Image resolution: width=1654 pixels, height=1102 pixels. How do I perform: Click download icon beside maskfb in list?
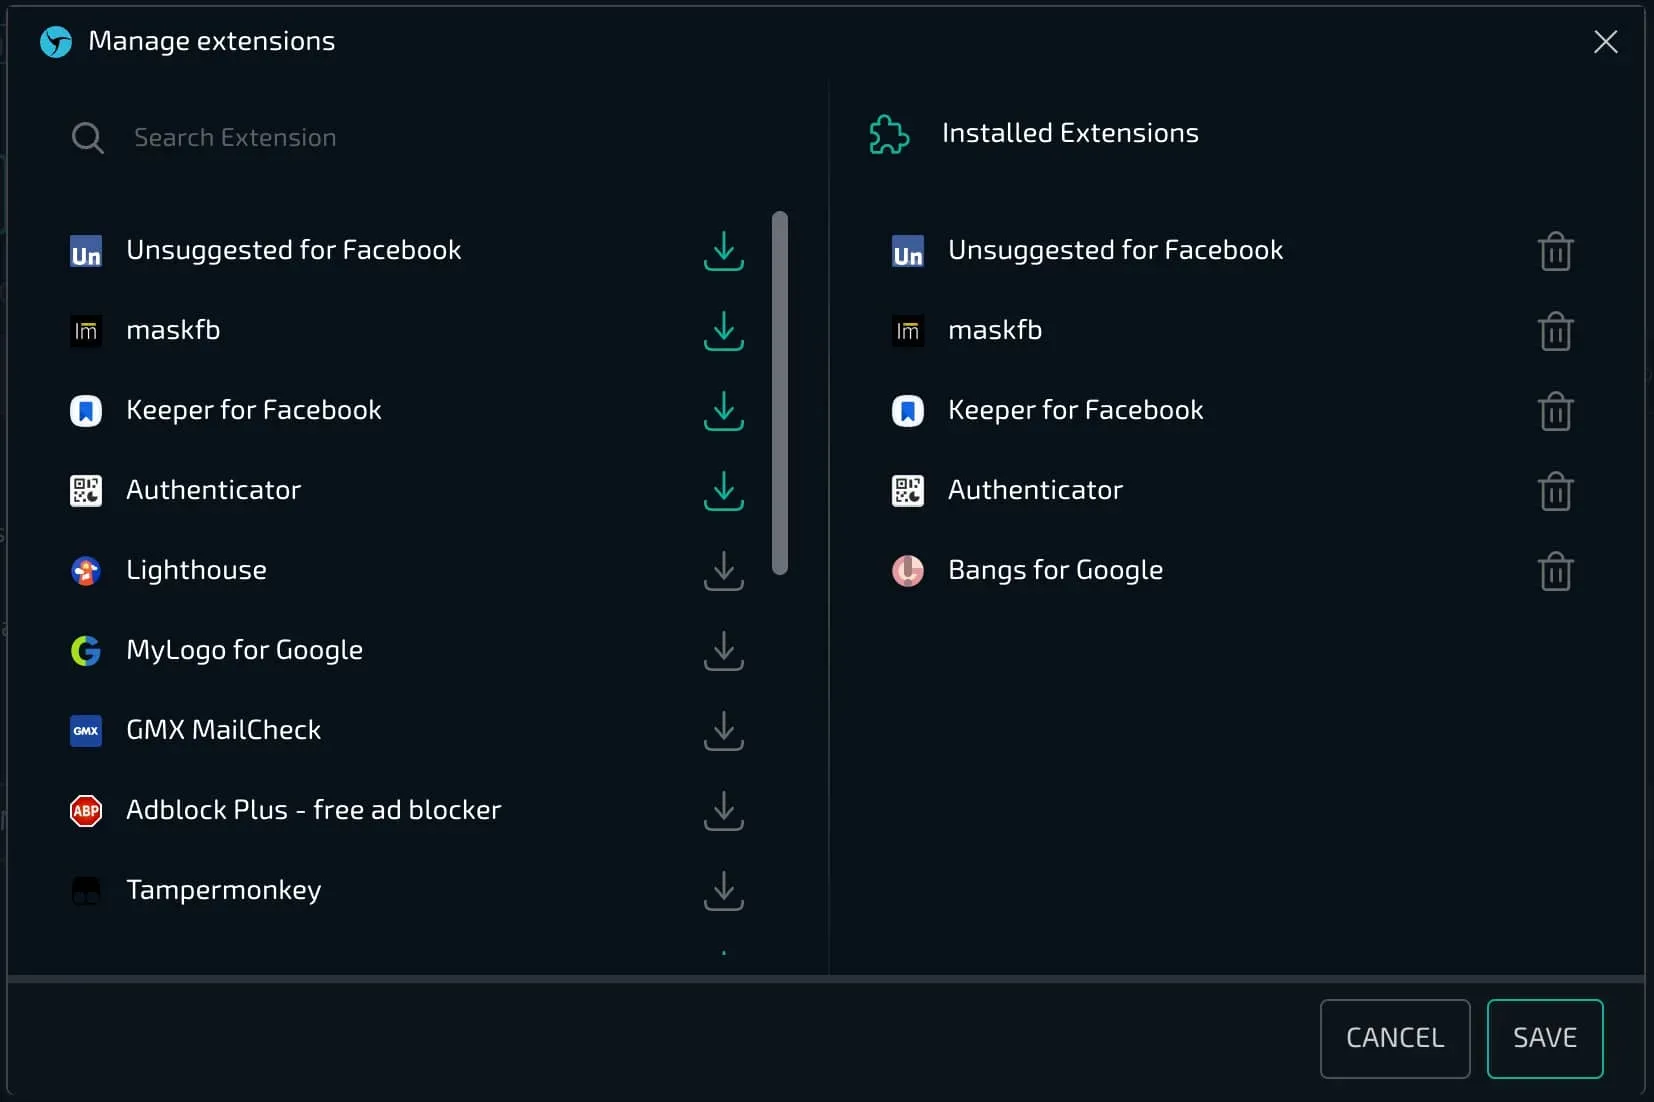coord(723,330)
